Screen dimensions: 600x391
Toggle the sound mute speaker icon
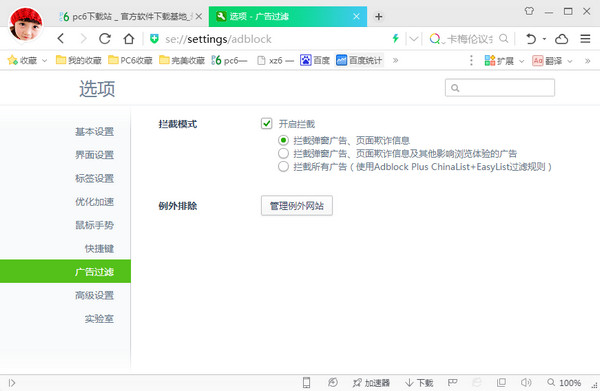(x=526, y=382)
